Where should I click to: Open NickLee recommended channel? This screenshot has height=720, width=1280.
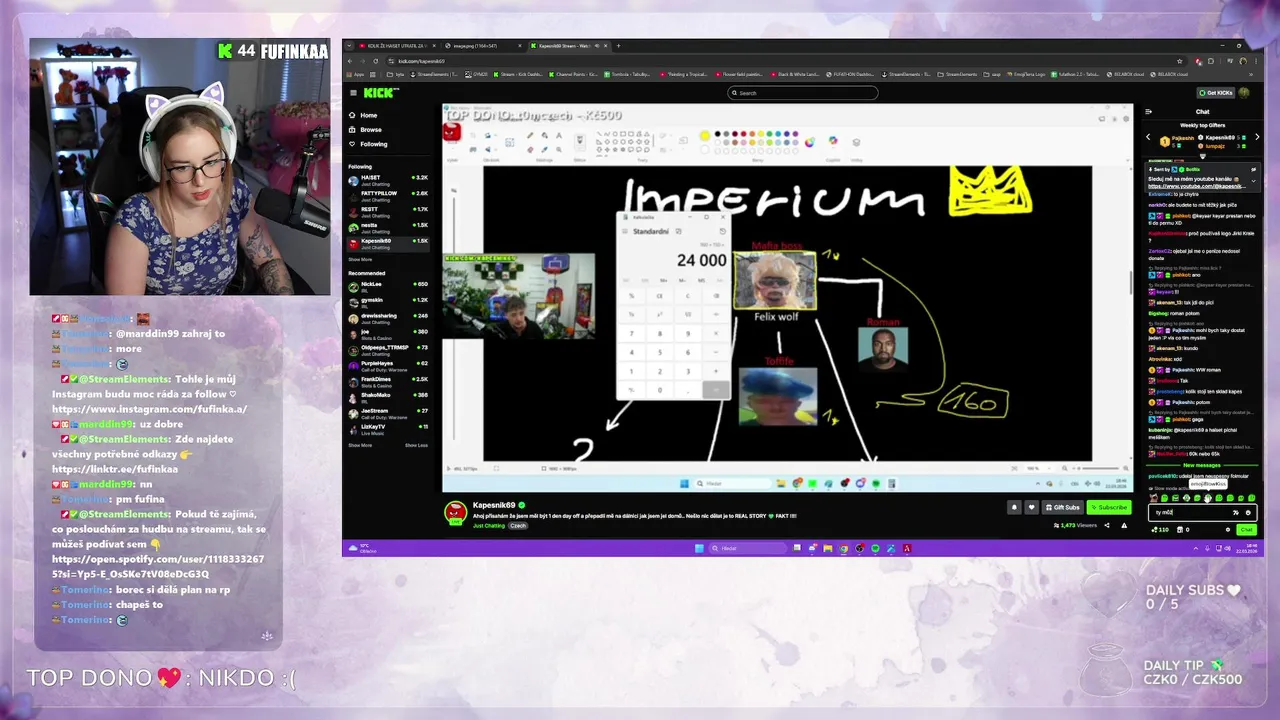[x=388, y=286]
